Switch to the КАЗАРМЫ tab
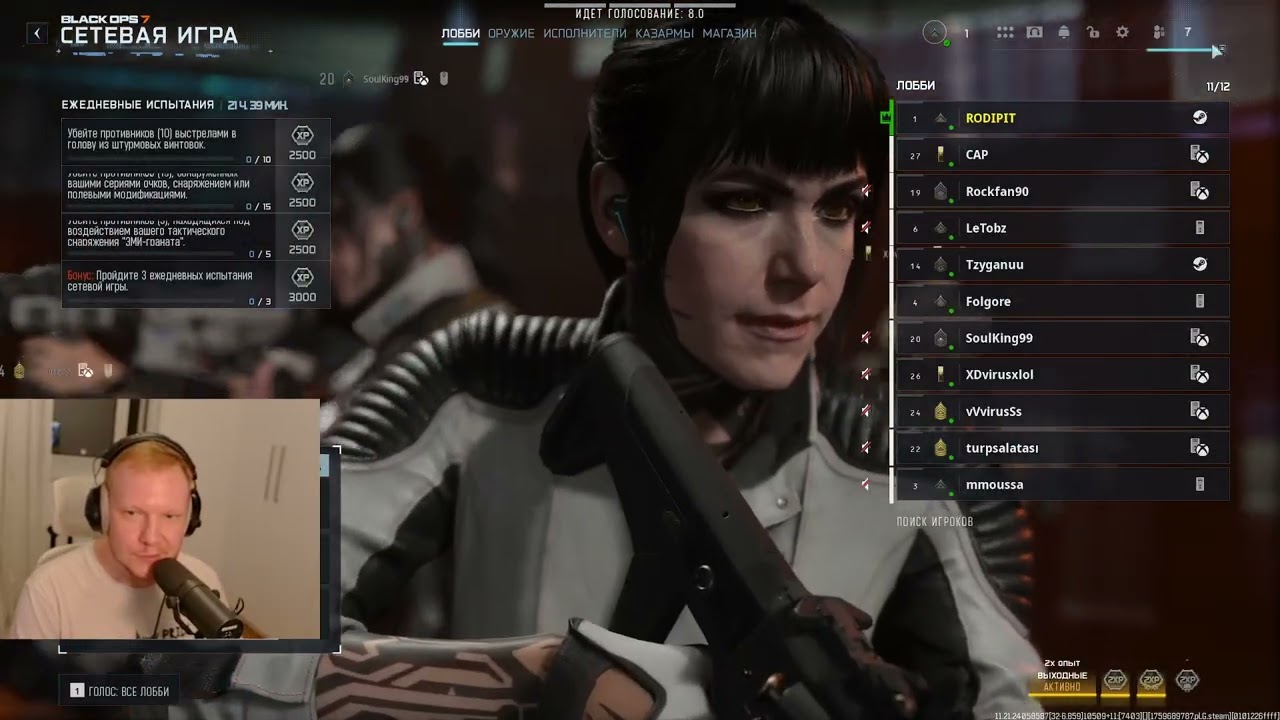The height and width of the screenshot is (720, 1280). [x=665, y=33]
